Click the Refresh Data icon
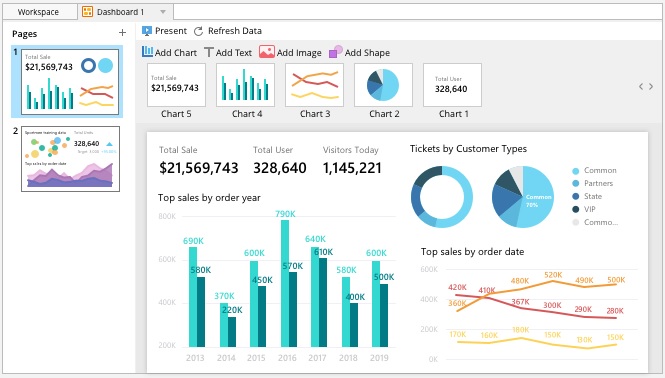665x378 pixels. (198, 31)
